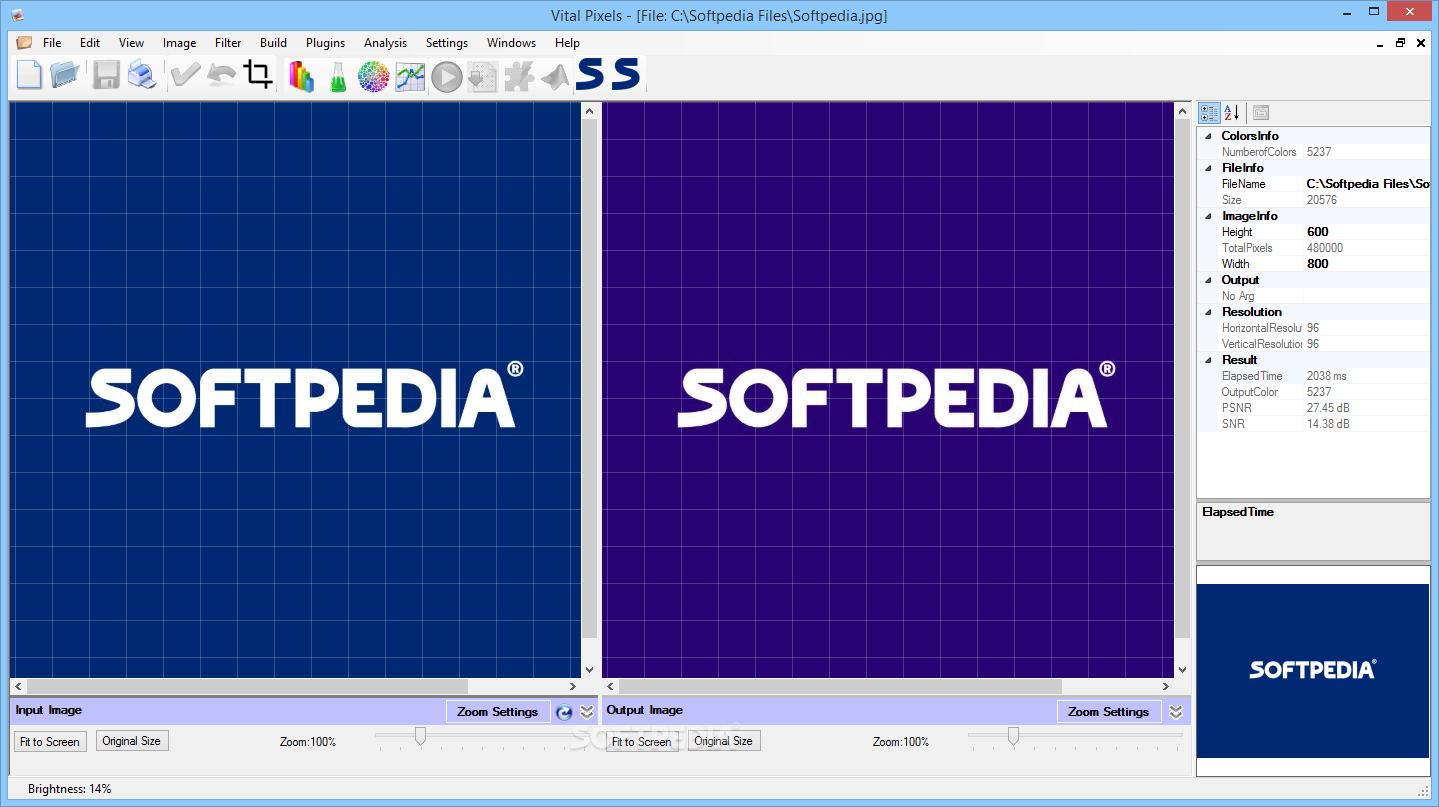Screen dimensions: 1439x807
Task: Click Original Size under Input Image
Action: tap(131, 741)
